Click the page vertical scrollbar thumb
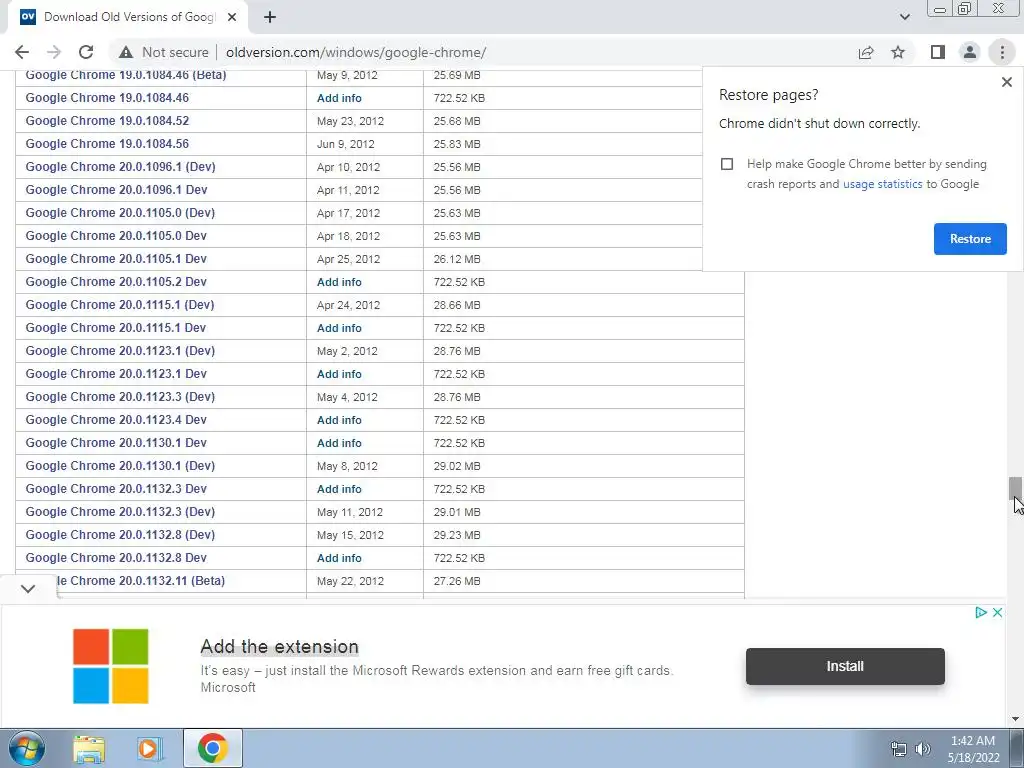This screenshot has height=768, width=1024. 1015,488
